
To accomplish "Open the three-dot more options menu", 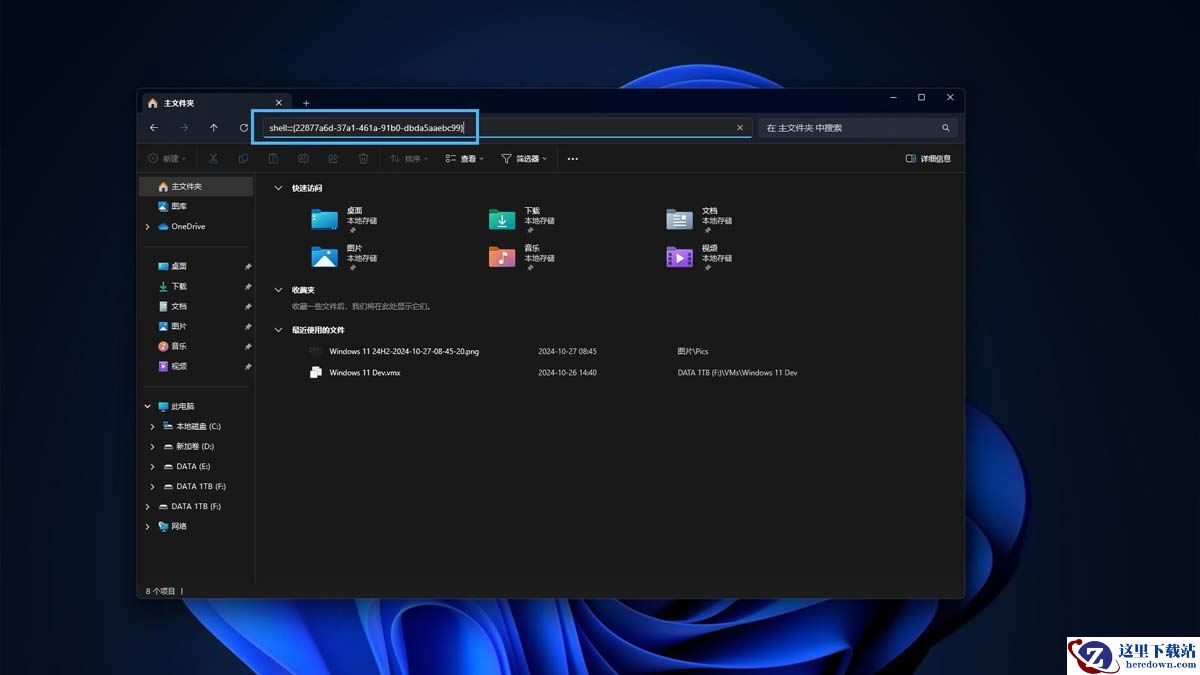I will point(573,158).
